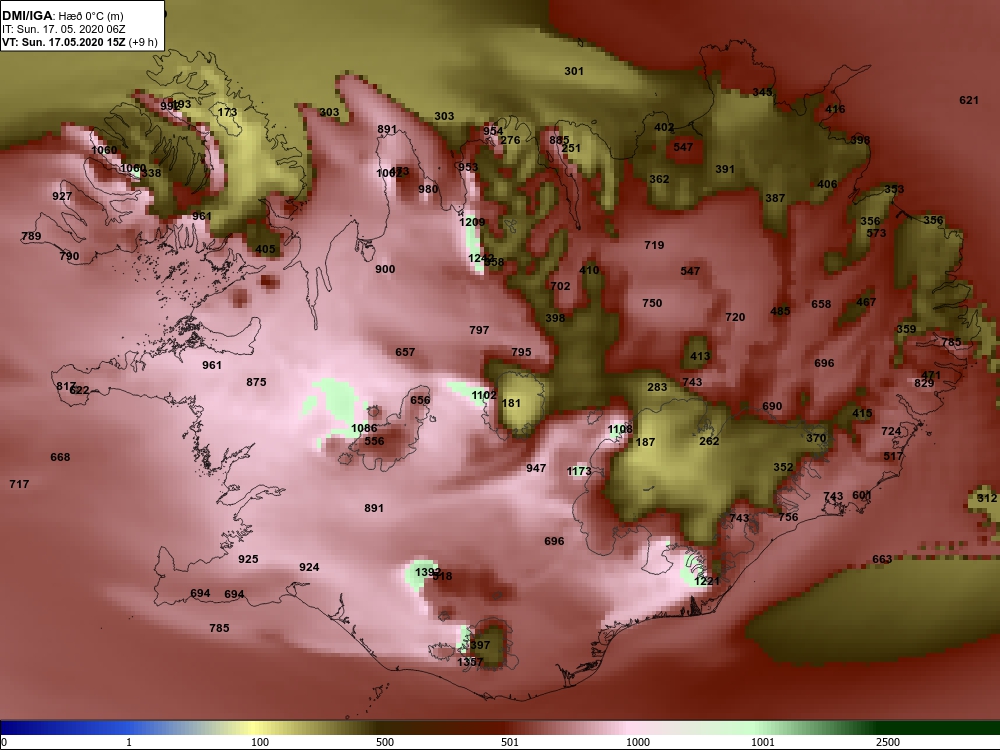This screenshot has width=1000, height=750.
Task: Click the value 621 over the sea
Action: pyautogui.click(x=969, y=99)
